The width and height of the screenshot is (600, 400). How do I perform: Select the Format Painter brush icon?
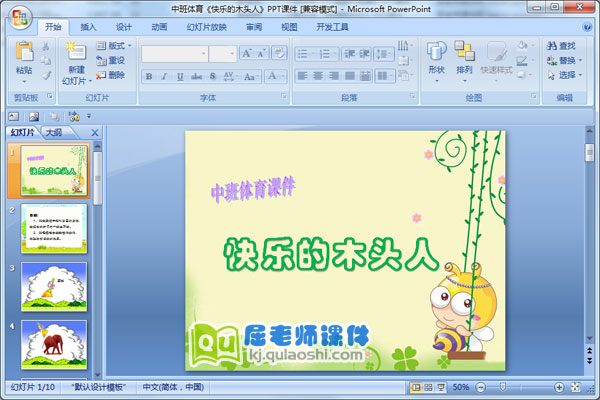[46, 75]
